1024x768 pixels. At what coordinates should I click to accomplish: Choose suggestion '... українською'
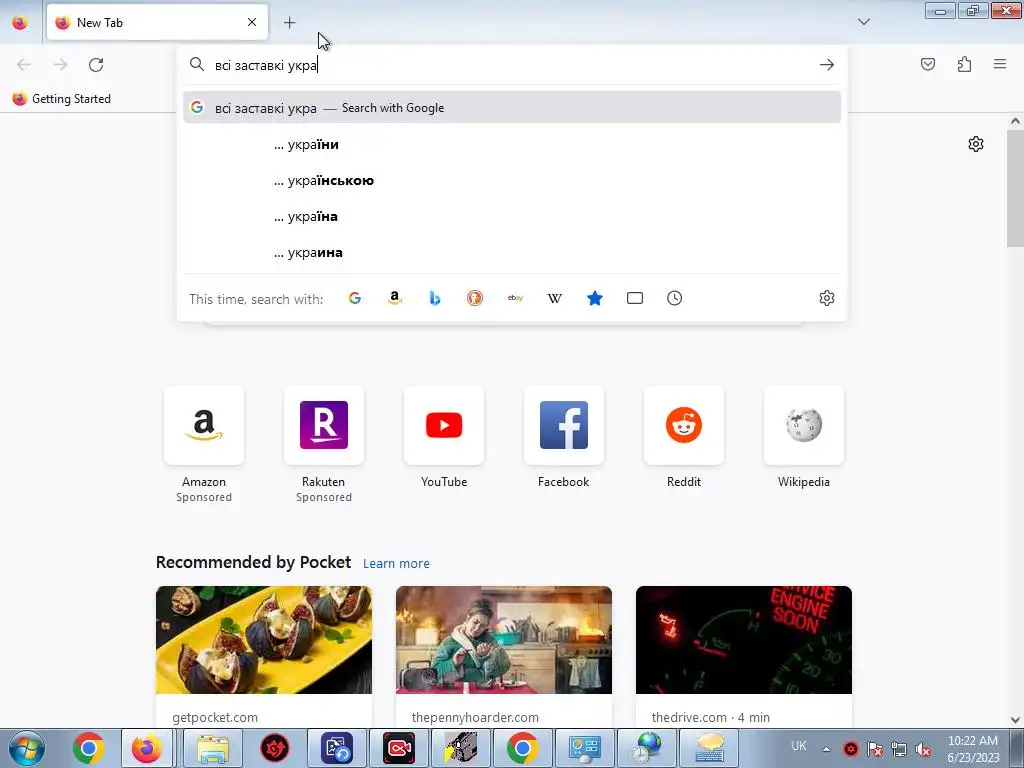pyautogui.click(x=512, y=180)
